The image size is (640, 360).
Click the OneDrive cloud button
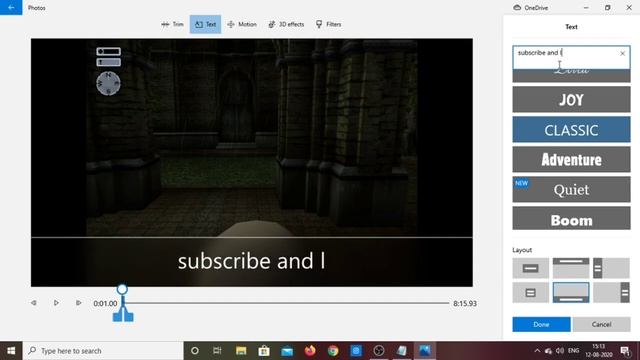point(531,7)
